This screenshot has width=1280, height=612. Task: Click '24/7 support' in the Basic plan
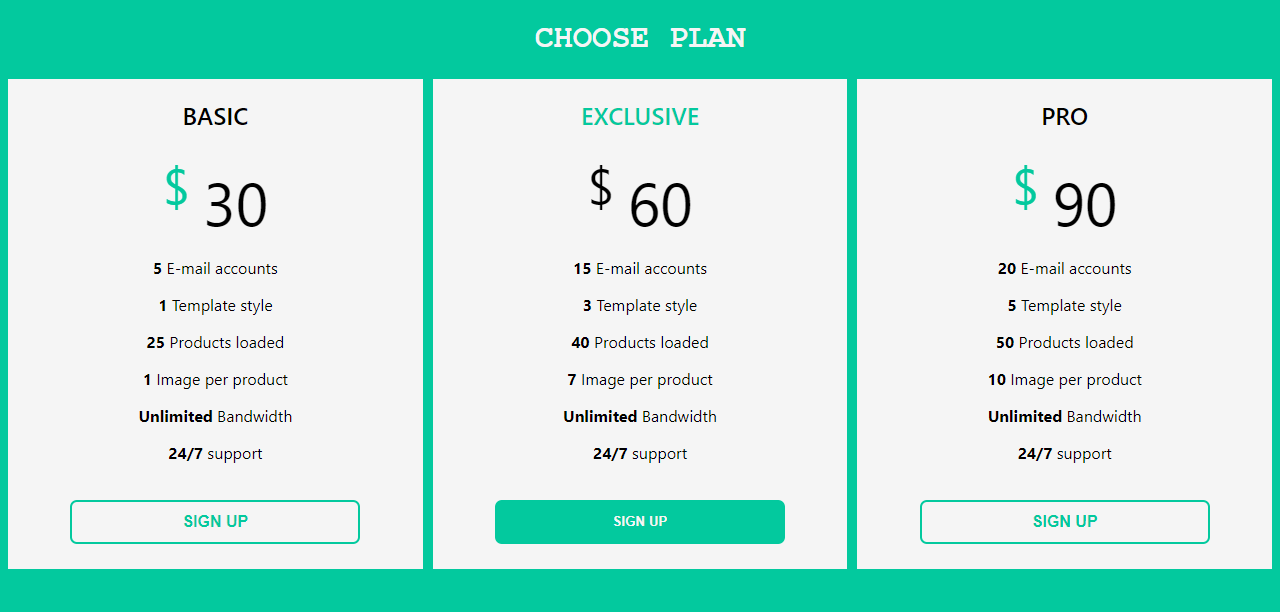(215, 453)
